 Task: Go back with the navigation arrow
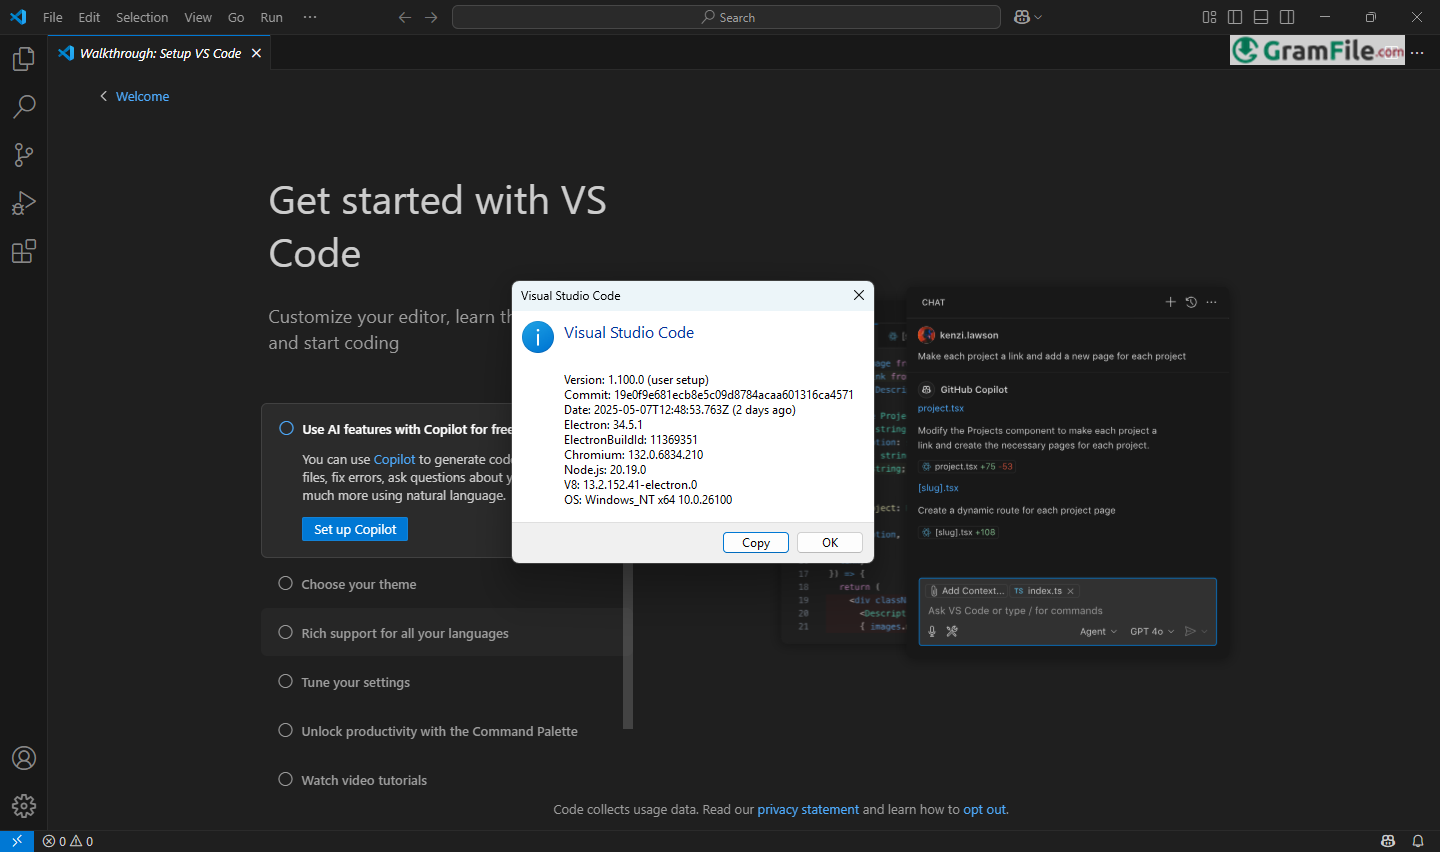(x=405, y=17)
